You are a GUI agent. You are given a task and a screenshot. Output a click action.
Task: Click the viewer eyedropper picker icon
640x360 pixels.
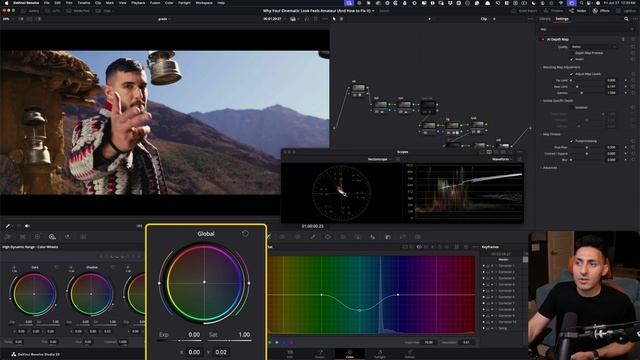click(8, 226)
